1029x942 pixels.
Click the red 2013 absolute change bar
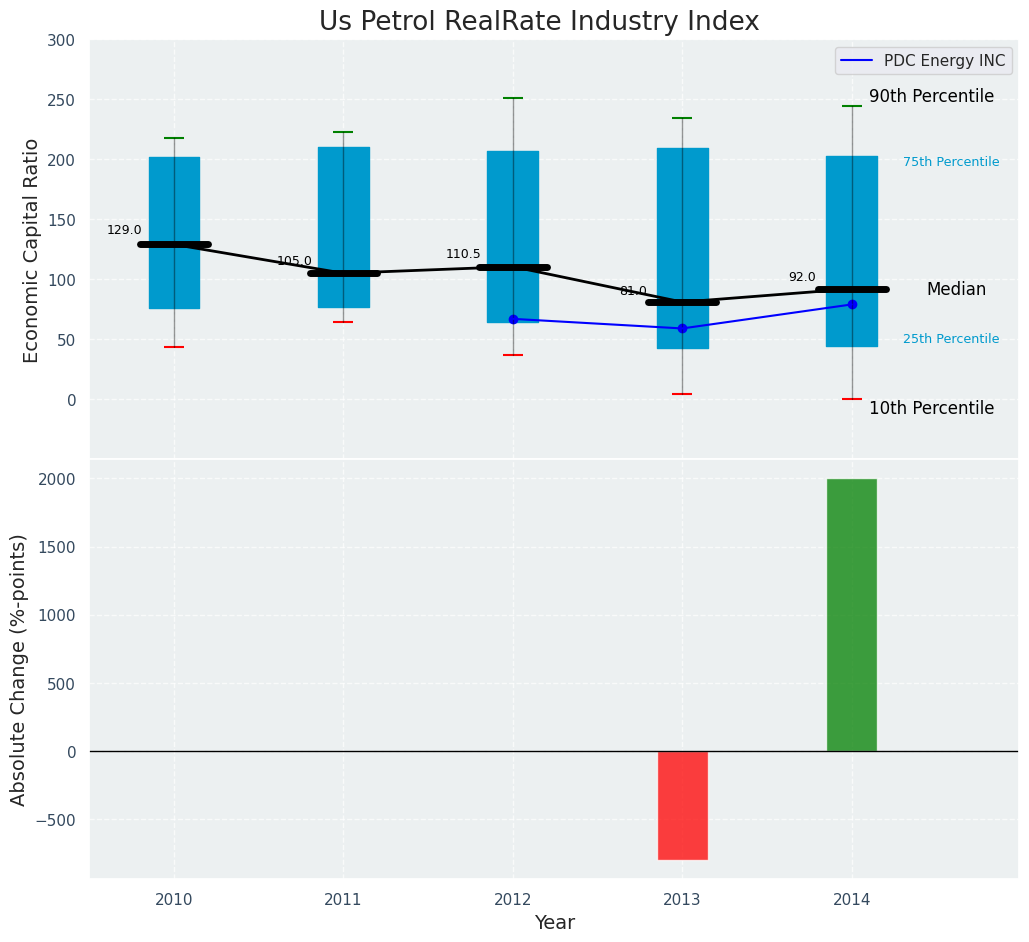coord(682,805)
